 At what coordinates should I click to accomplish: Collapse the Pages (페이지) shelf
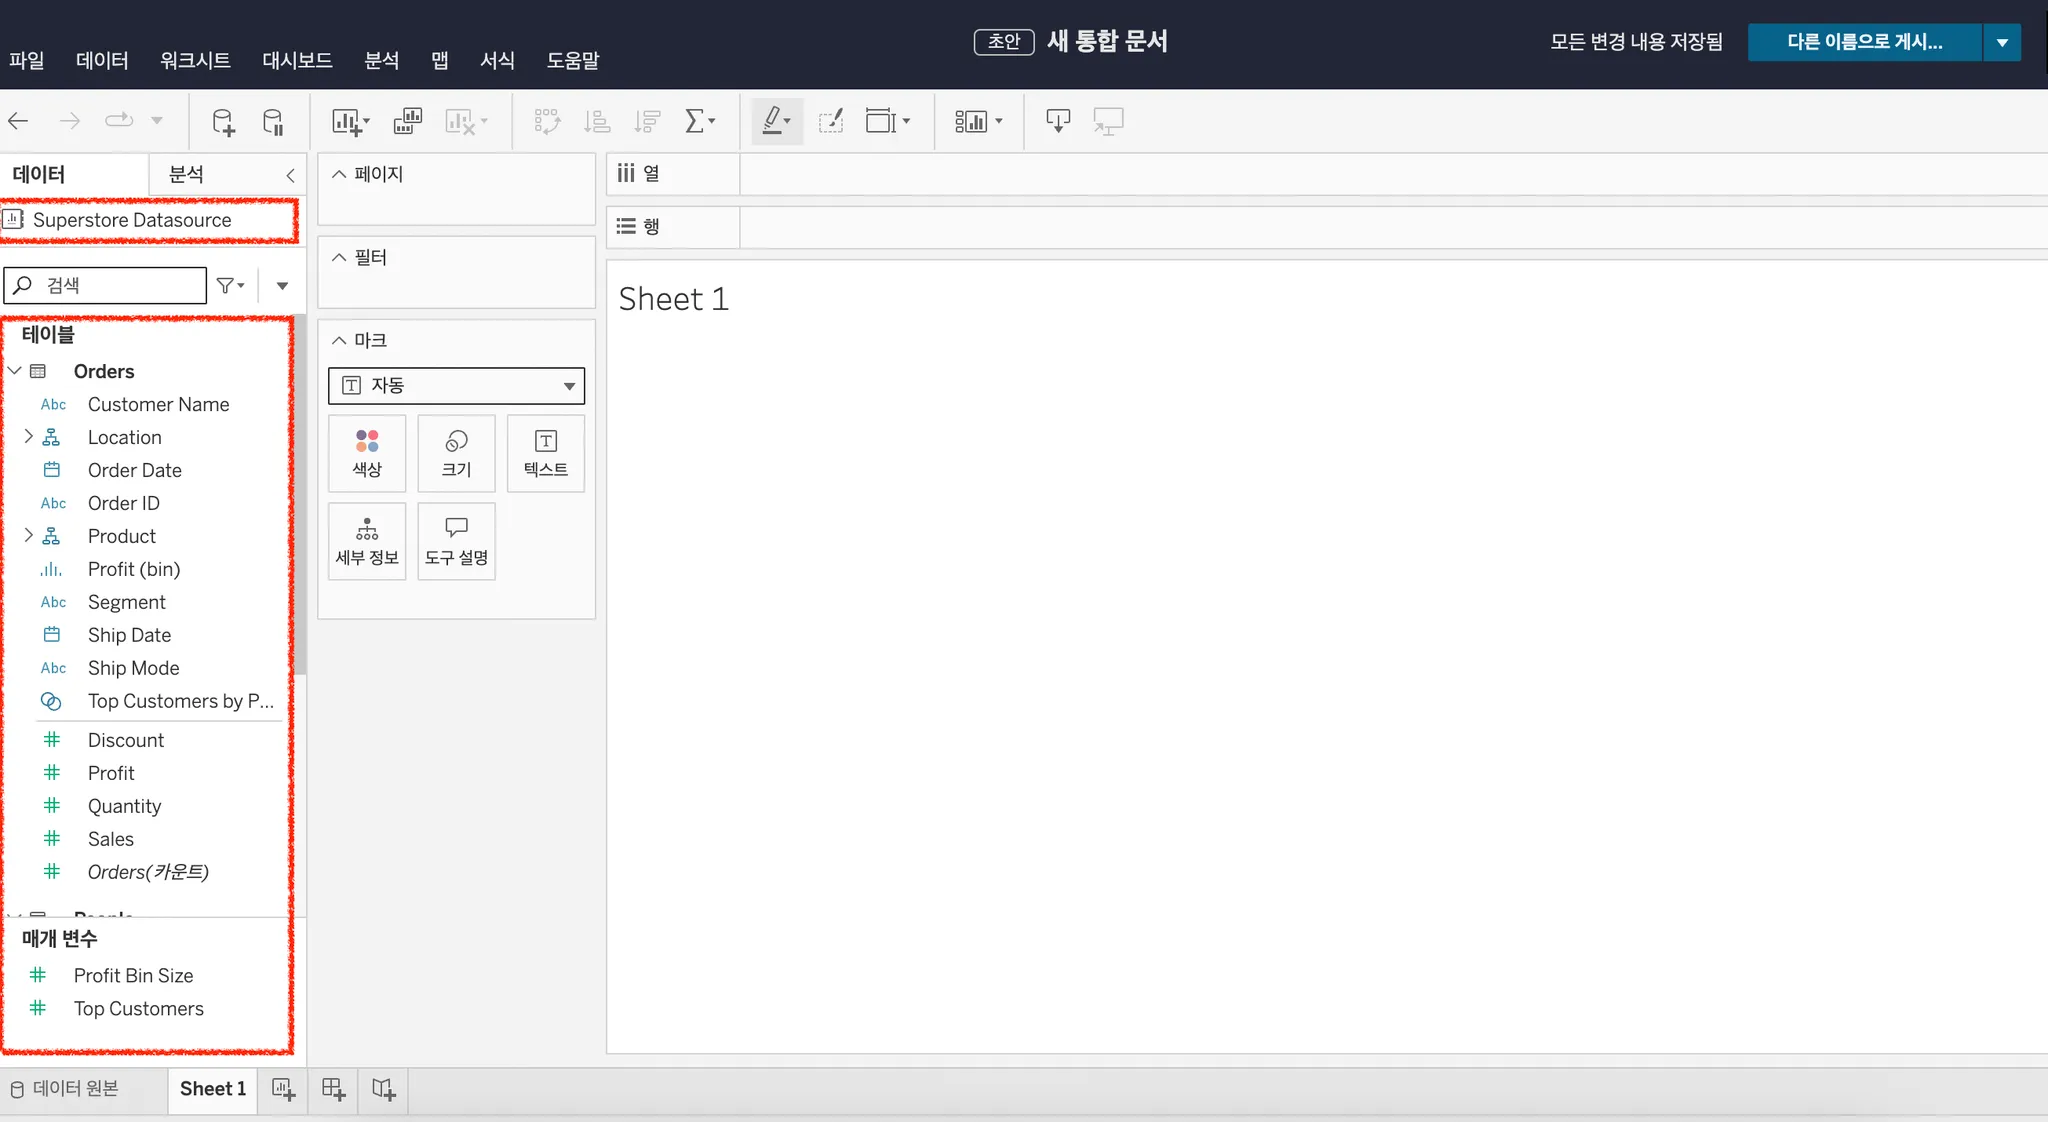(x=339, y=174)
